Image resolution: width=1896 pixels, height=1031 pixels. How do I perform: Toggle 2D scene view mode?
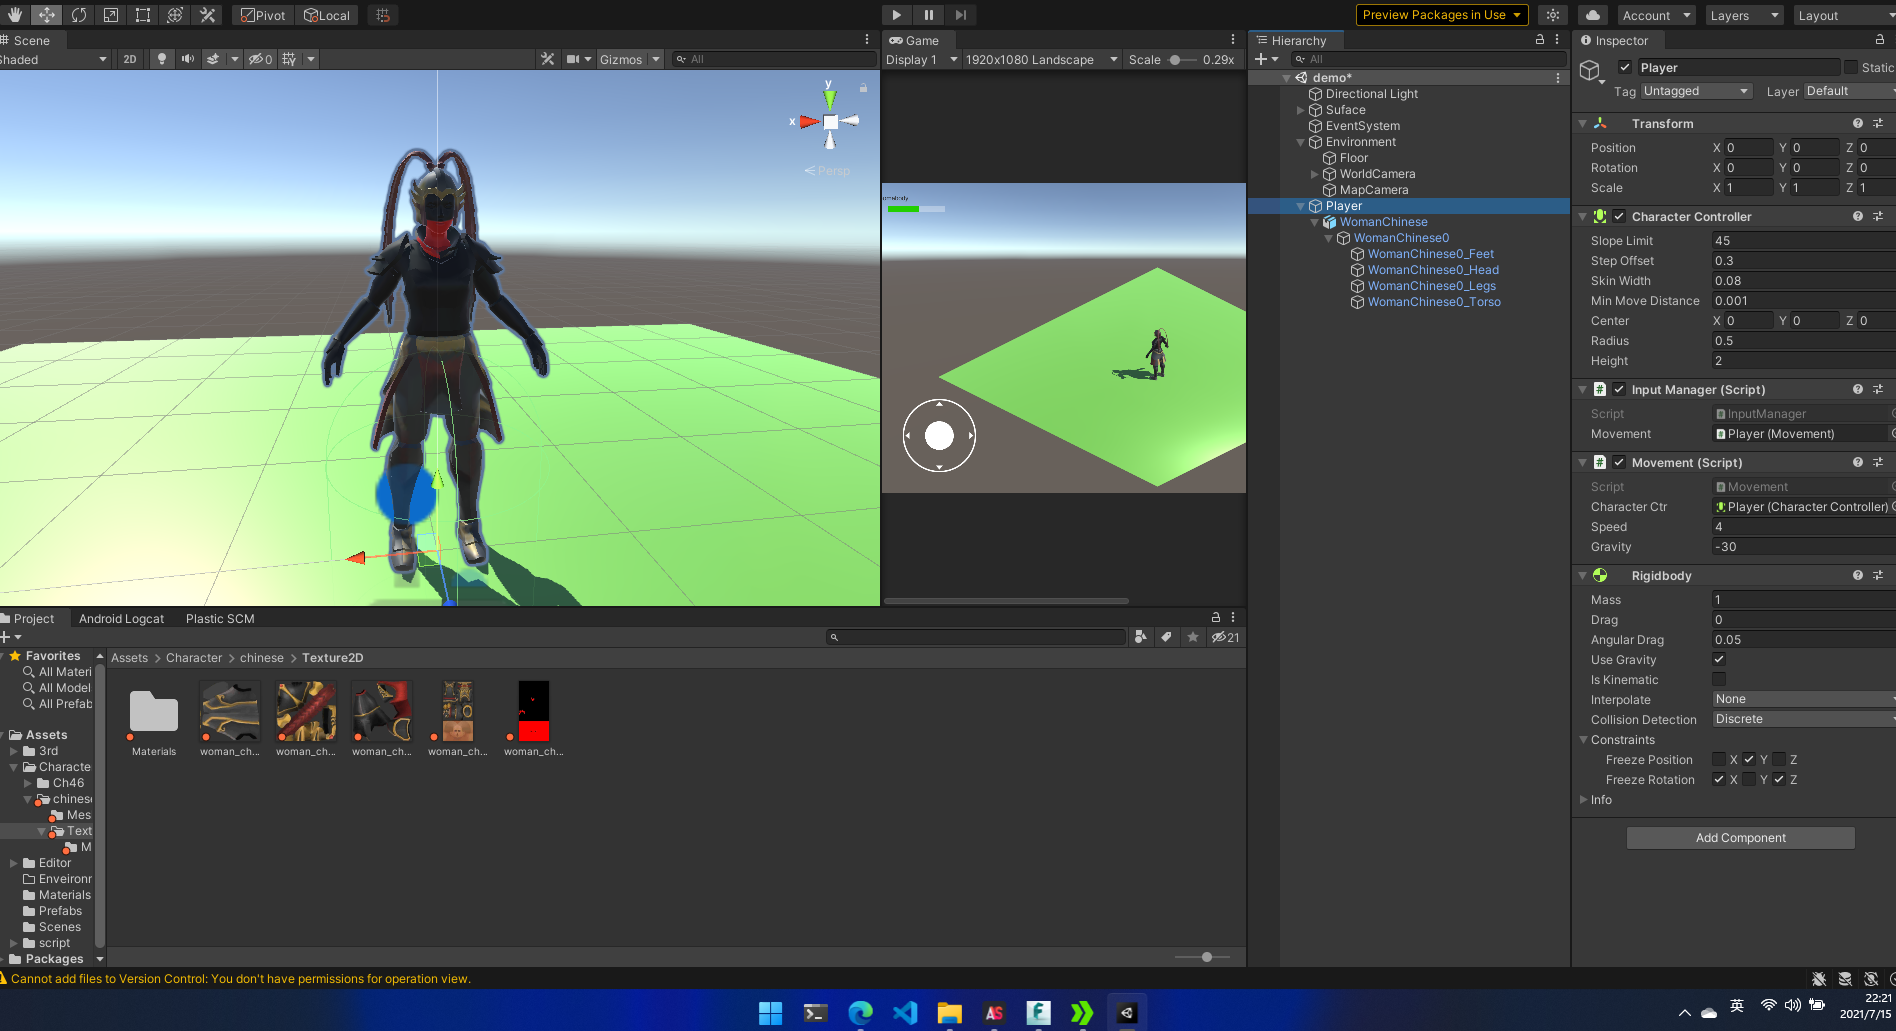click(x=130, y=59)
